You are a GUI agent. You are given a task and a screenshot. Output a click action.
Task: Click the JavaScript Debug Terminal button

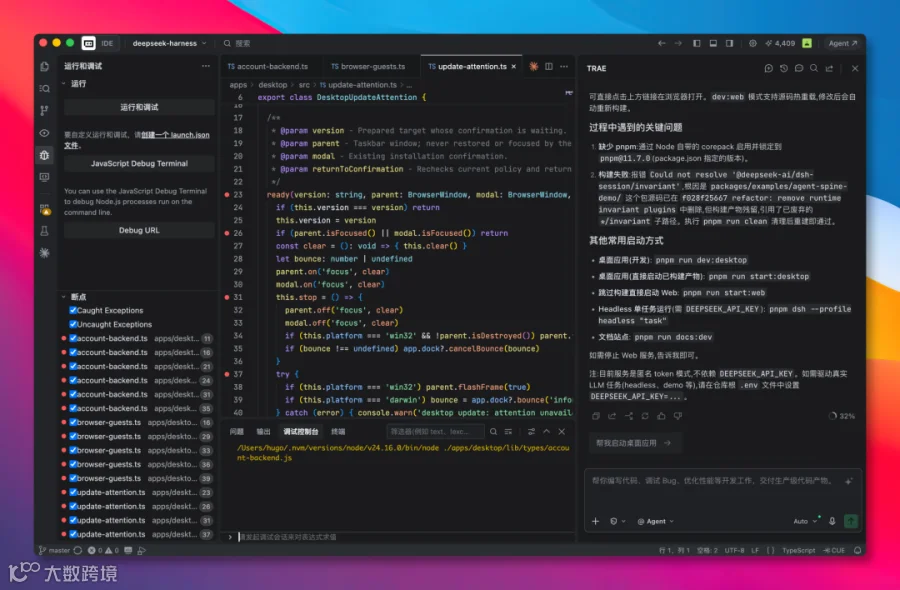pos(139,164)
